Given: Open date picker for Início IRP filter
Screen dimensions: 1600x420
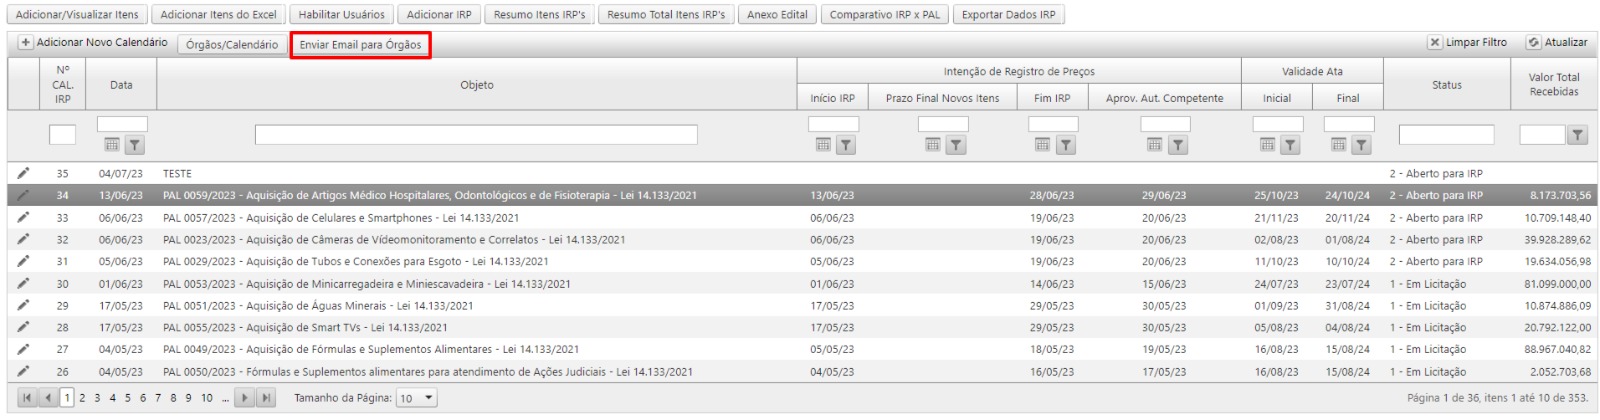Looking at the screenshot, I should point(823,146).
